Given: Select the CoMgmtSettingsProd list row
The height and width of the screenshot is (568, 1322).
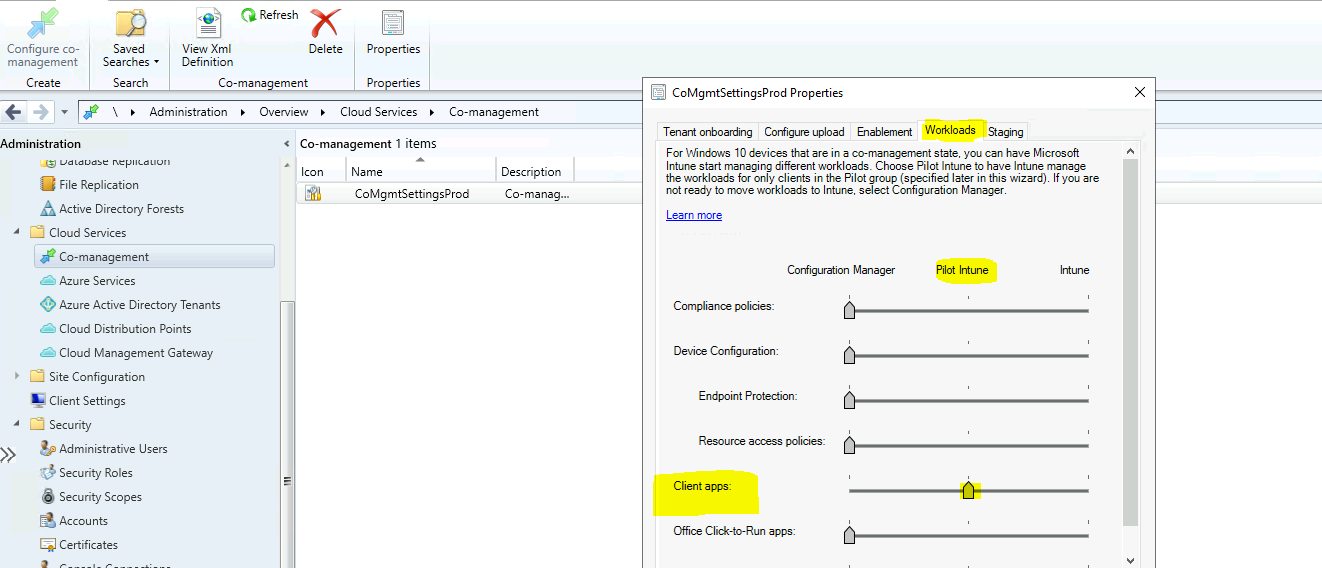Looking at the screenshot, I should point(468,194).
